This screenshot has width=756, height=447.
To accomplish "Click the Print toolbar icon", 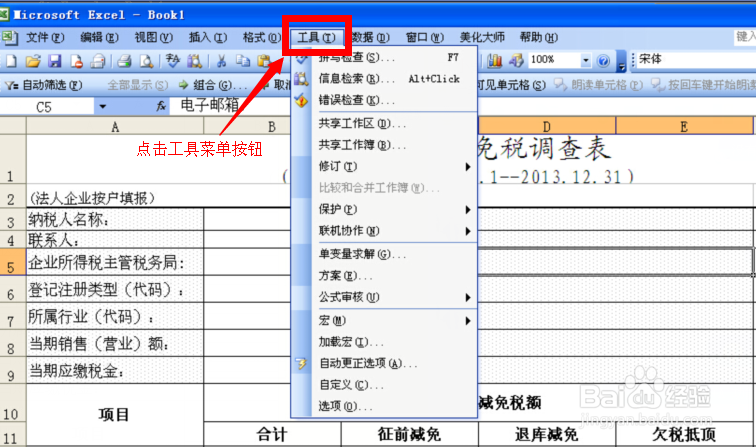I will coord(124,61).
